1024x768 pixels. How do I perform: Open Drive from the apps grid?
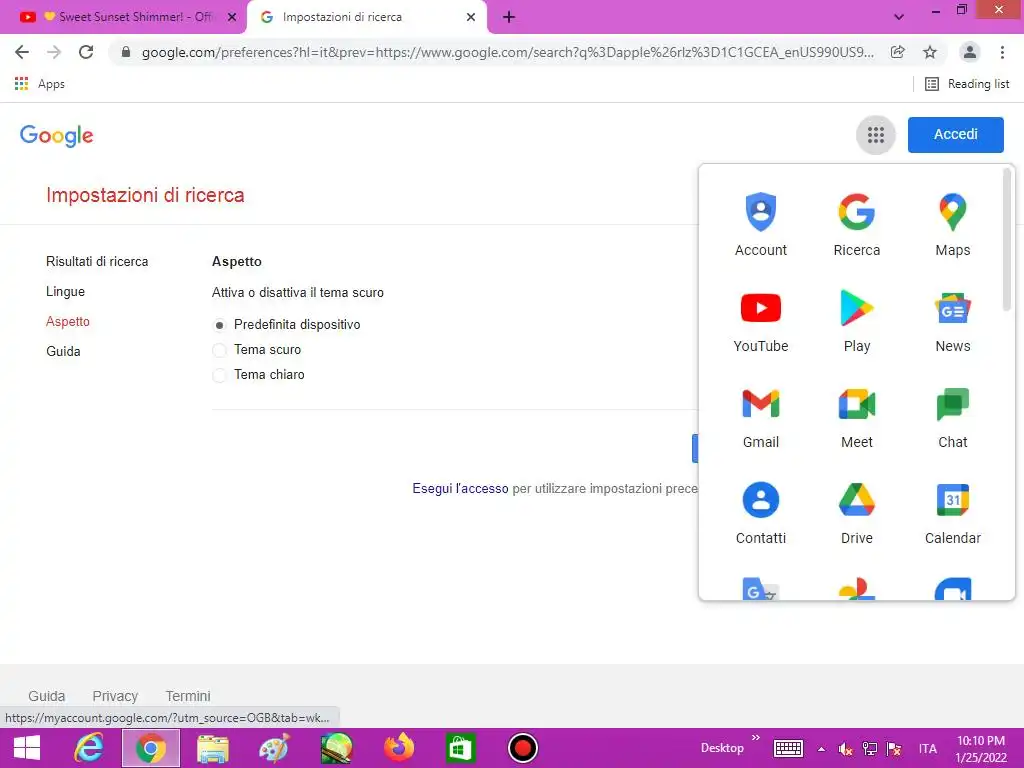(x=857, y=513)
